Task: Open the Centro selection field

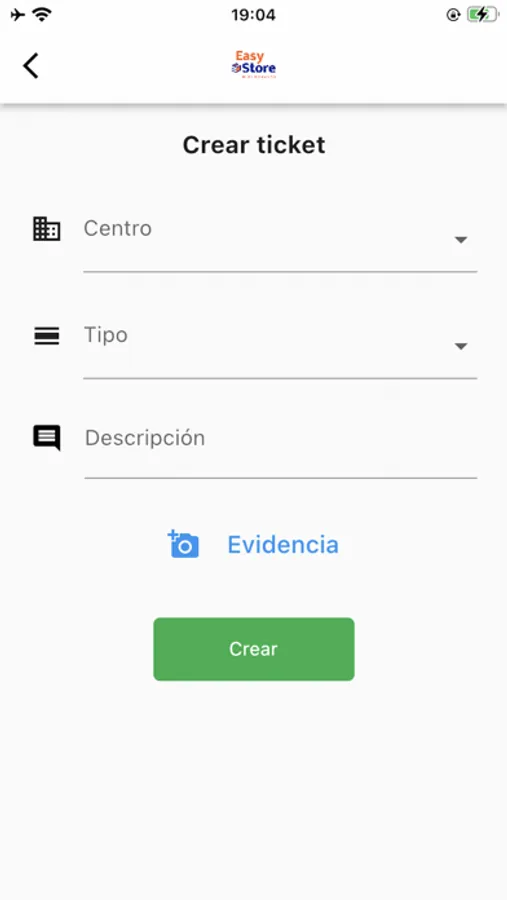Action: [280, 239]
